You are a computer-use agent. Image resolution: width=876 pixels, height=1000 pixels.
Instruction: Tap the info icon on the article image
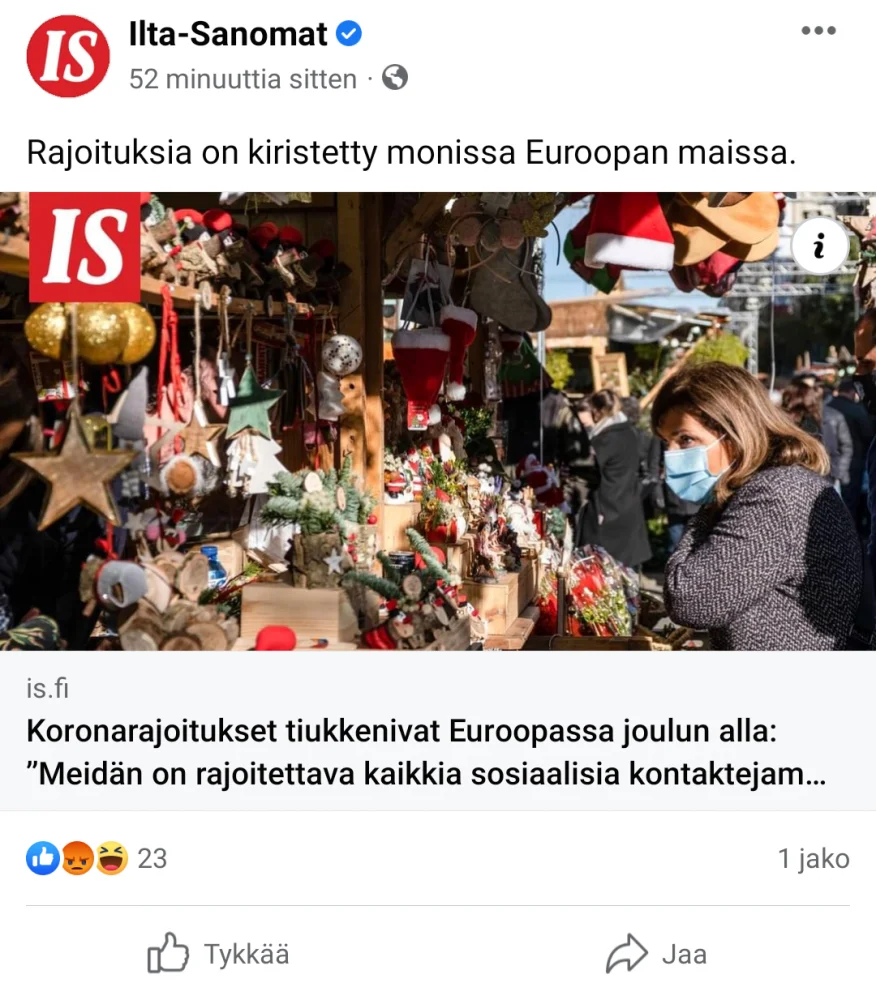(x=819, y=246)
